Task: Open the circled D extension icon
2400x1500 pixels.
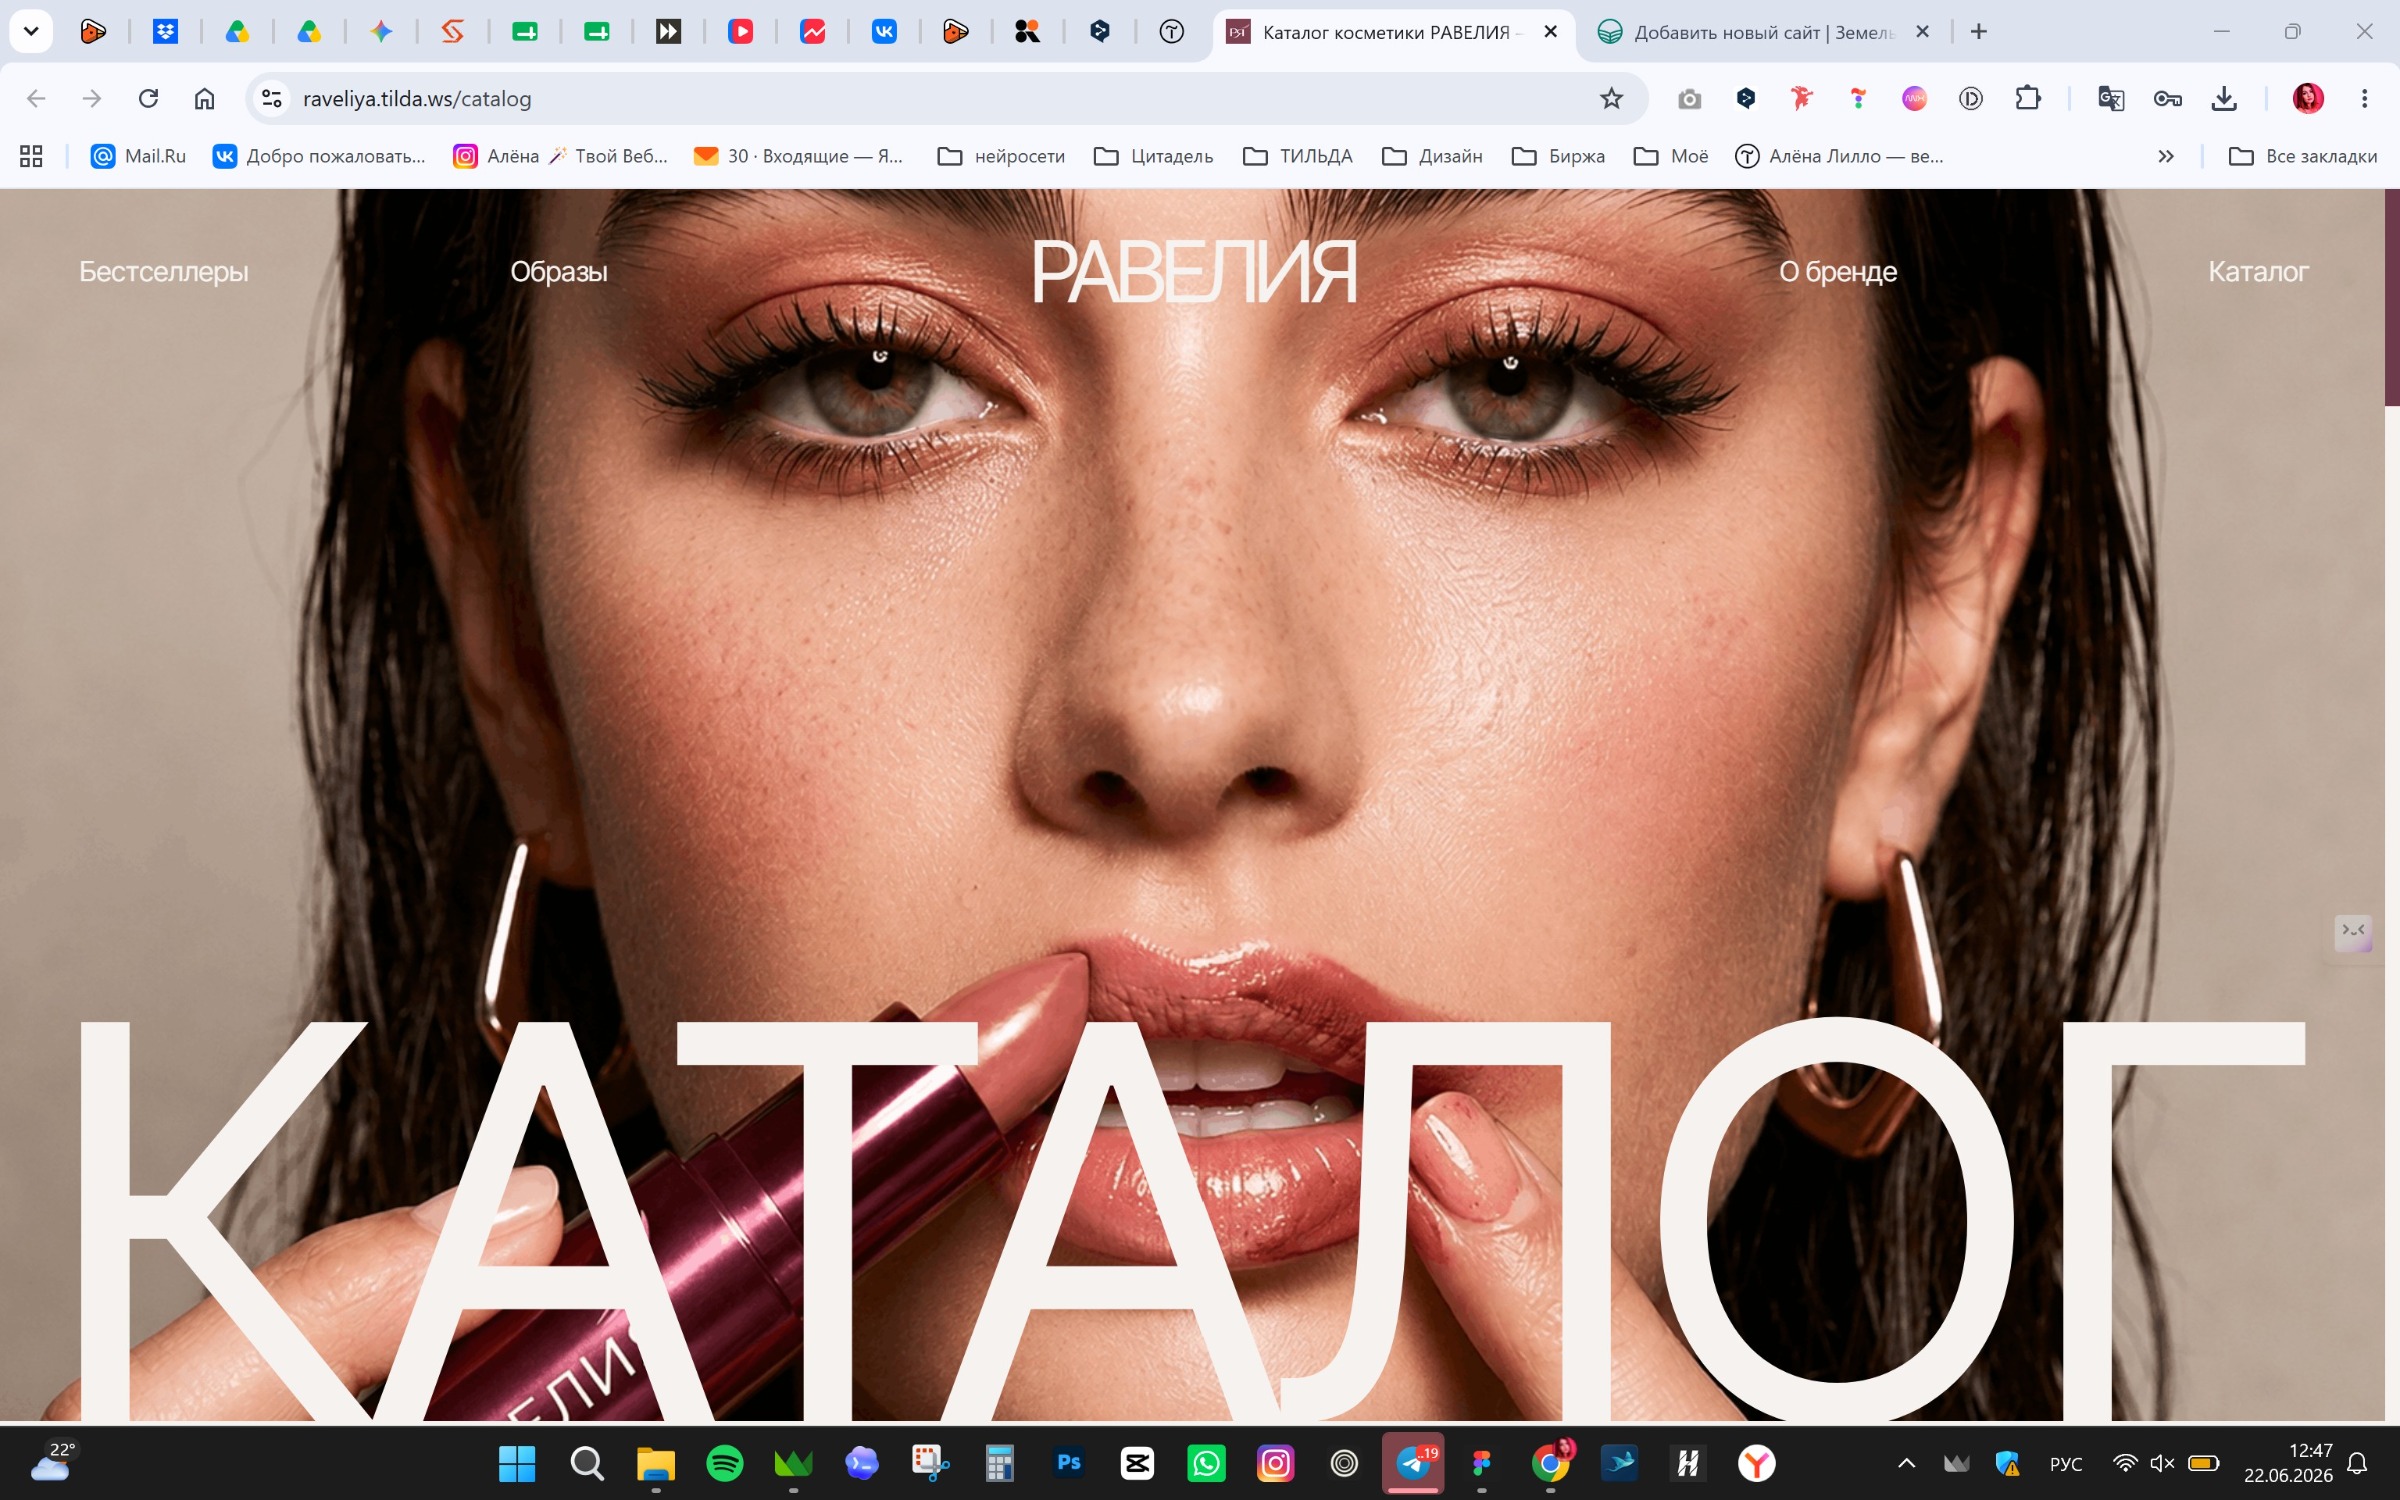Action: pyautogui.click(x=1971, y=98)
